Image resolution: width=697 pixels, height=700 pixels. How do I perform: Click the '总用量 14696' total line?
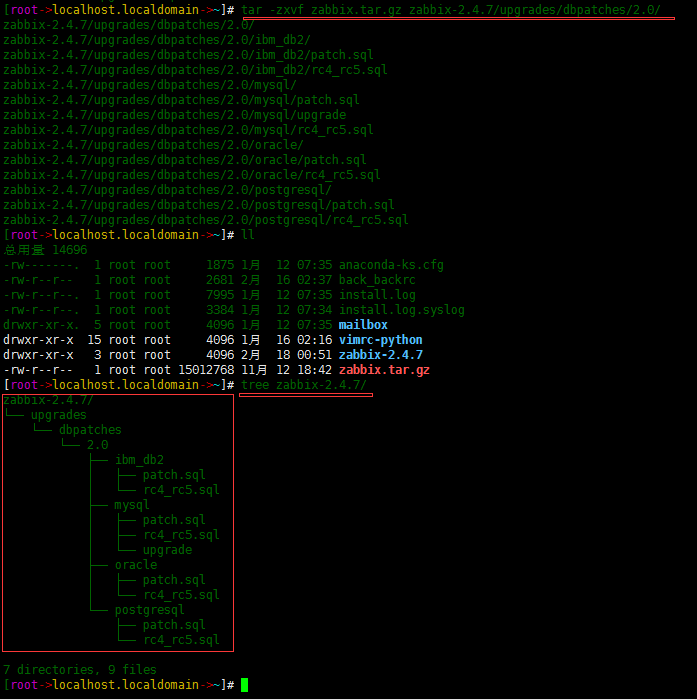(x=45, y=250)
